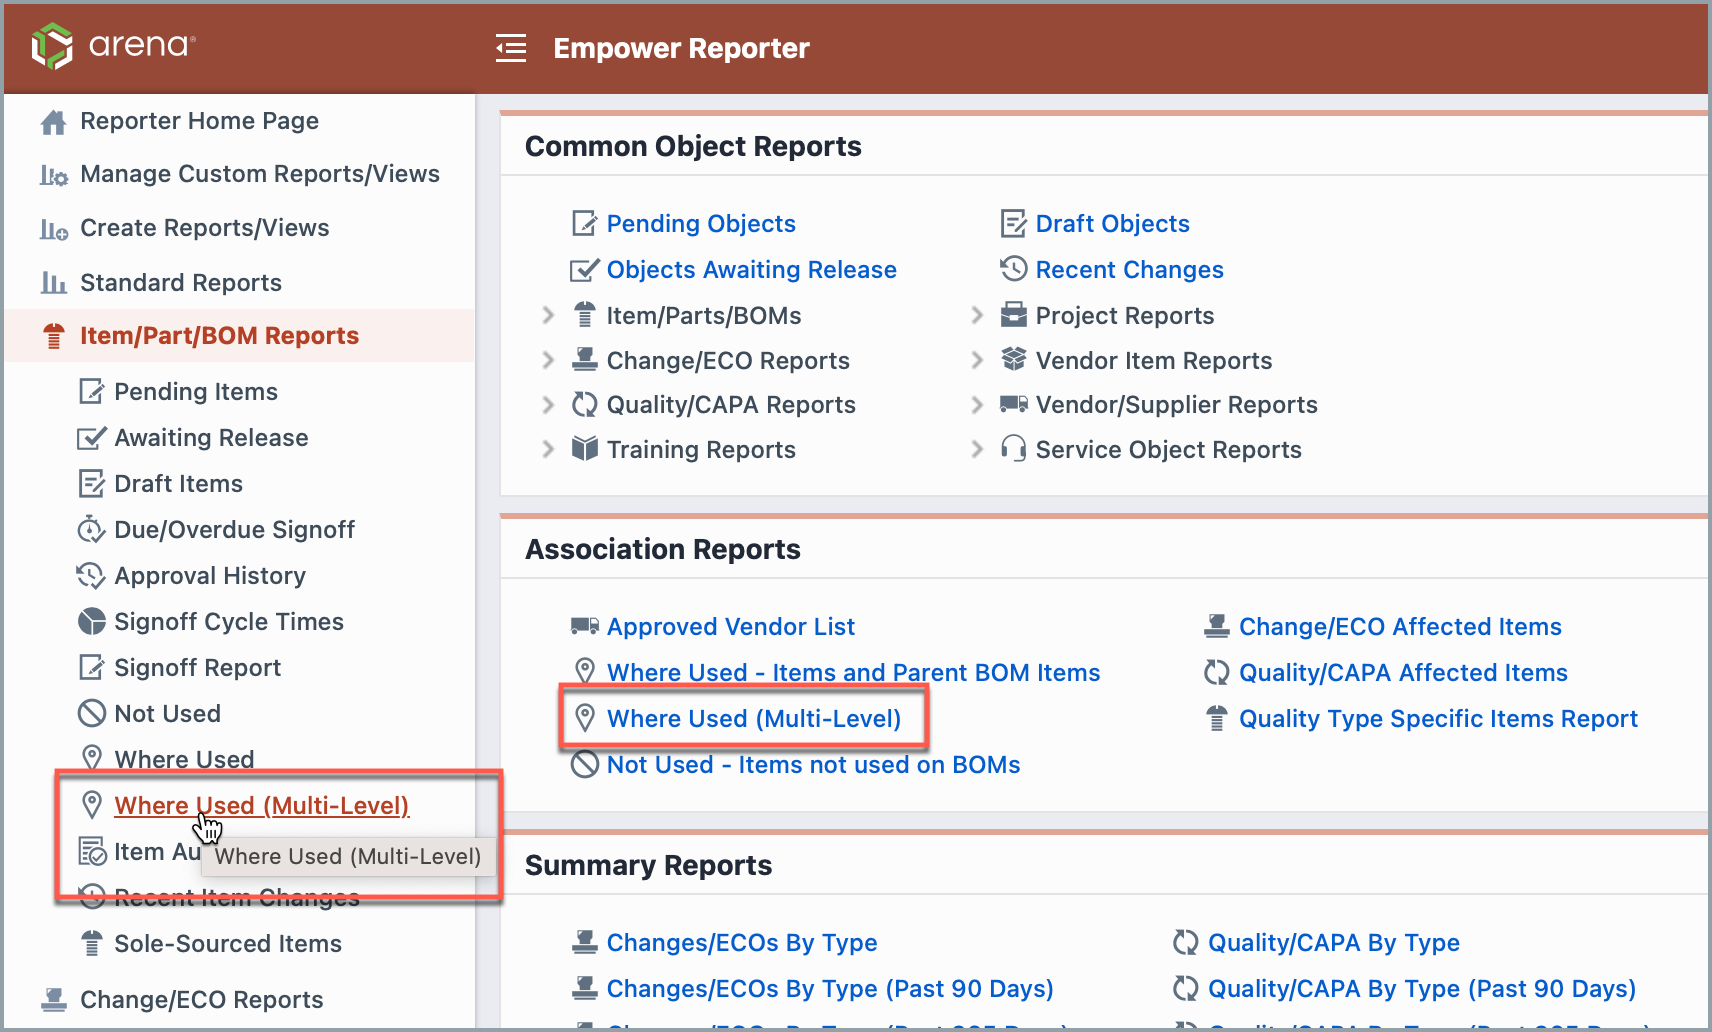1712x1032 pixels.
Task: Click the prohibited icon beside Not Used - Items not used on BOMs
Action: point(584,764)
